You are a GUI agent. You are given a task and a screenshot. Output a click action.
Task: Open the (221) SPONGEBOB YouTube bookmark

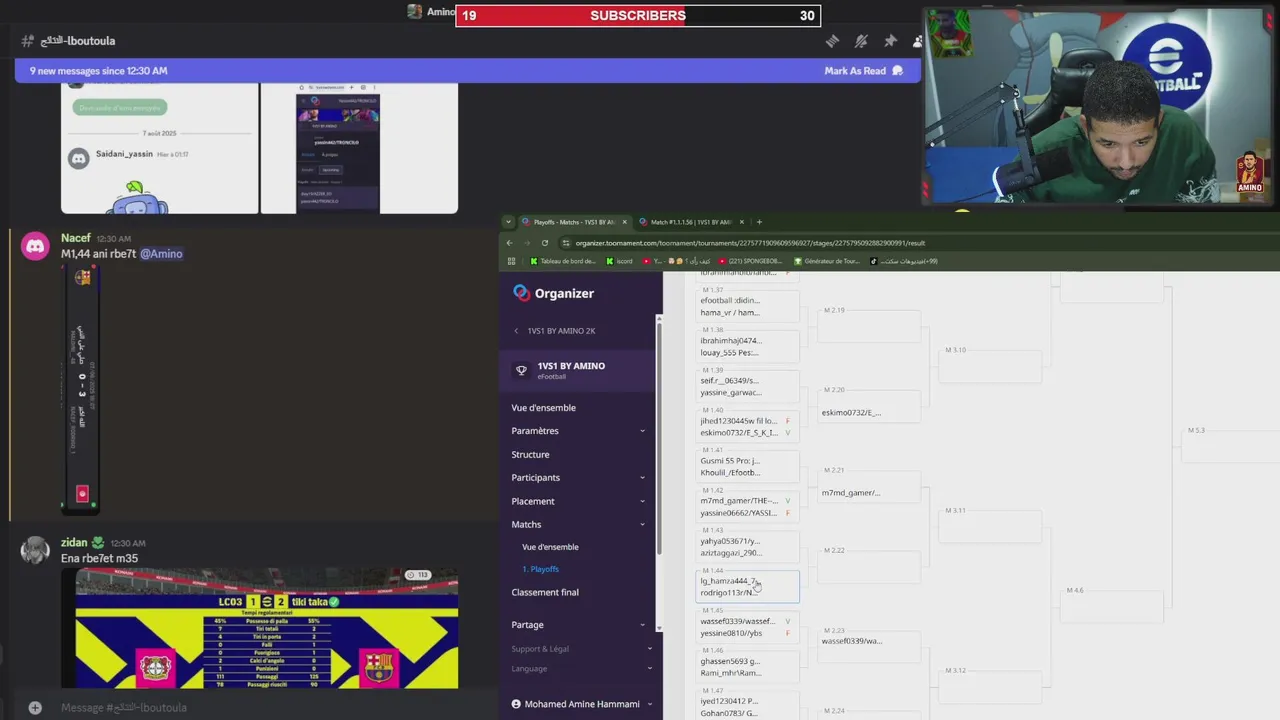pos(748,261)
